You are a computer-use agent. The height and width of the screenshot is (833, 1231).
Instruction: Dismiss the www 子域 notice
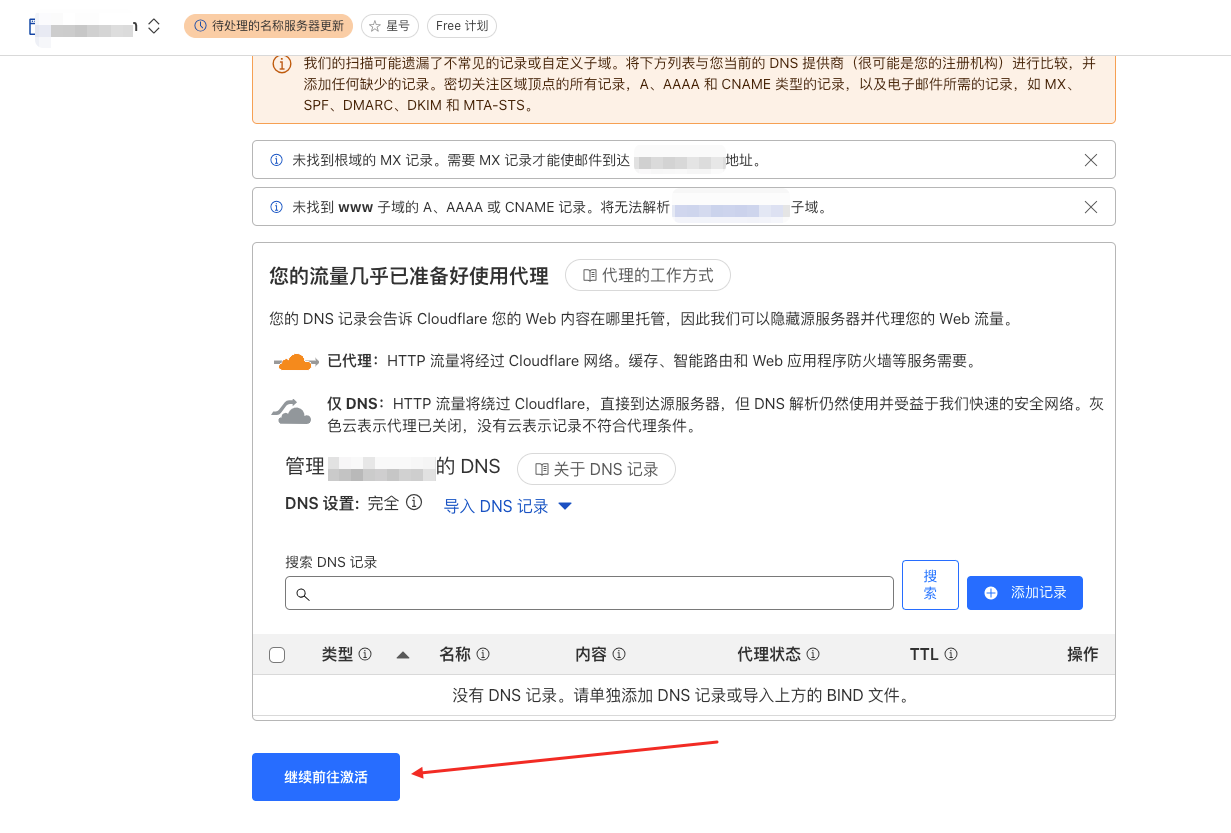(1091, 207)
